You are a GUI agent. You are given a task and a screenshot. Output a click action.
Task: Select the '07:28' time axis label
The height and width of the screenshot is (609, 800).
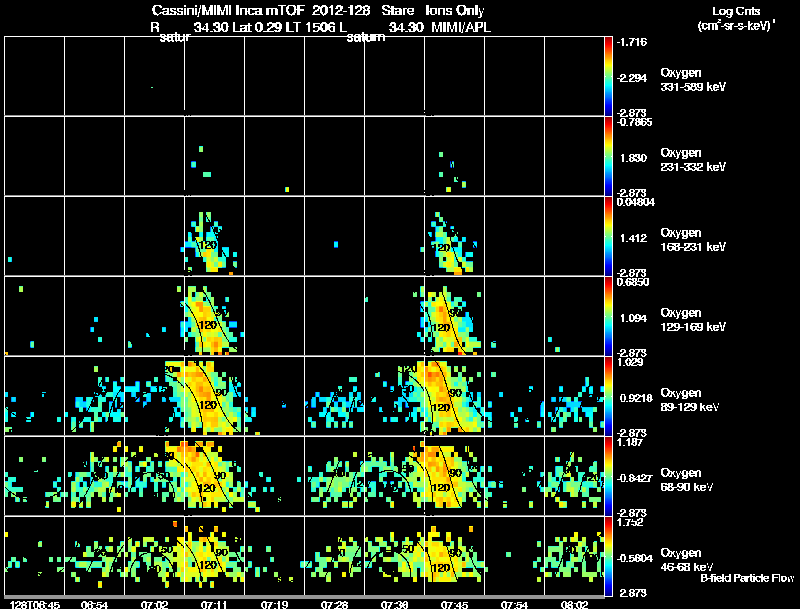[335, 605]
